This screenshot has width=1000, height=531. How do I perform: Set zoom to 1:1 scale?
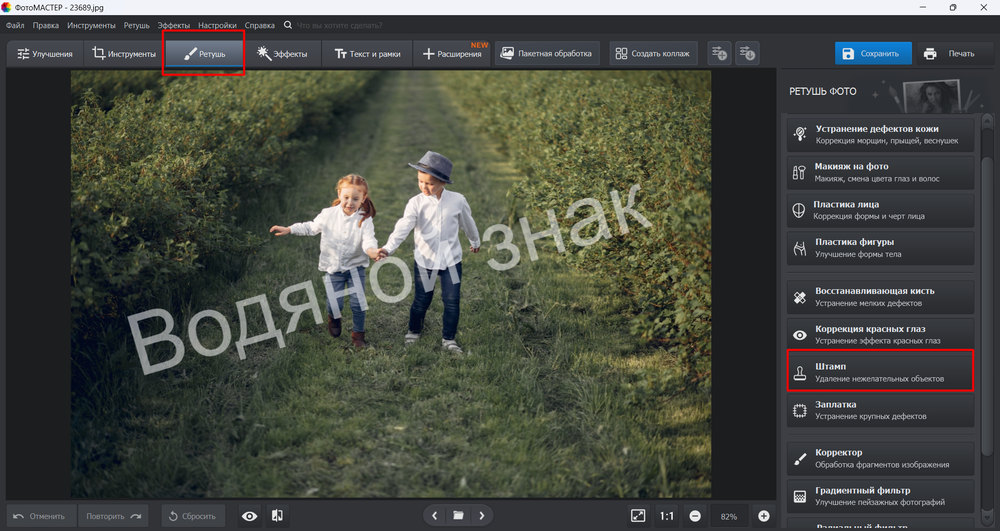[666, 516]
